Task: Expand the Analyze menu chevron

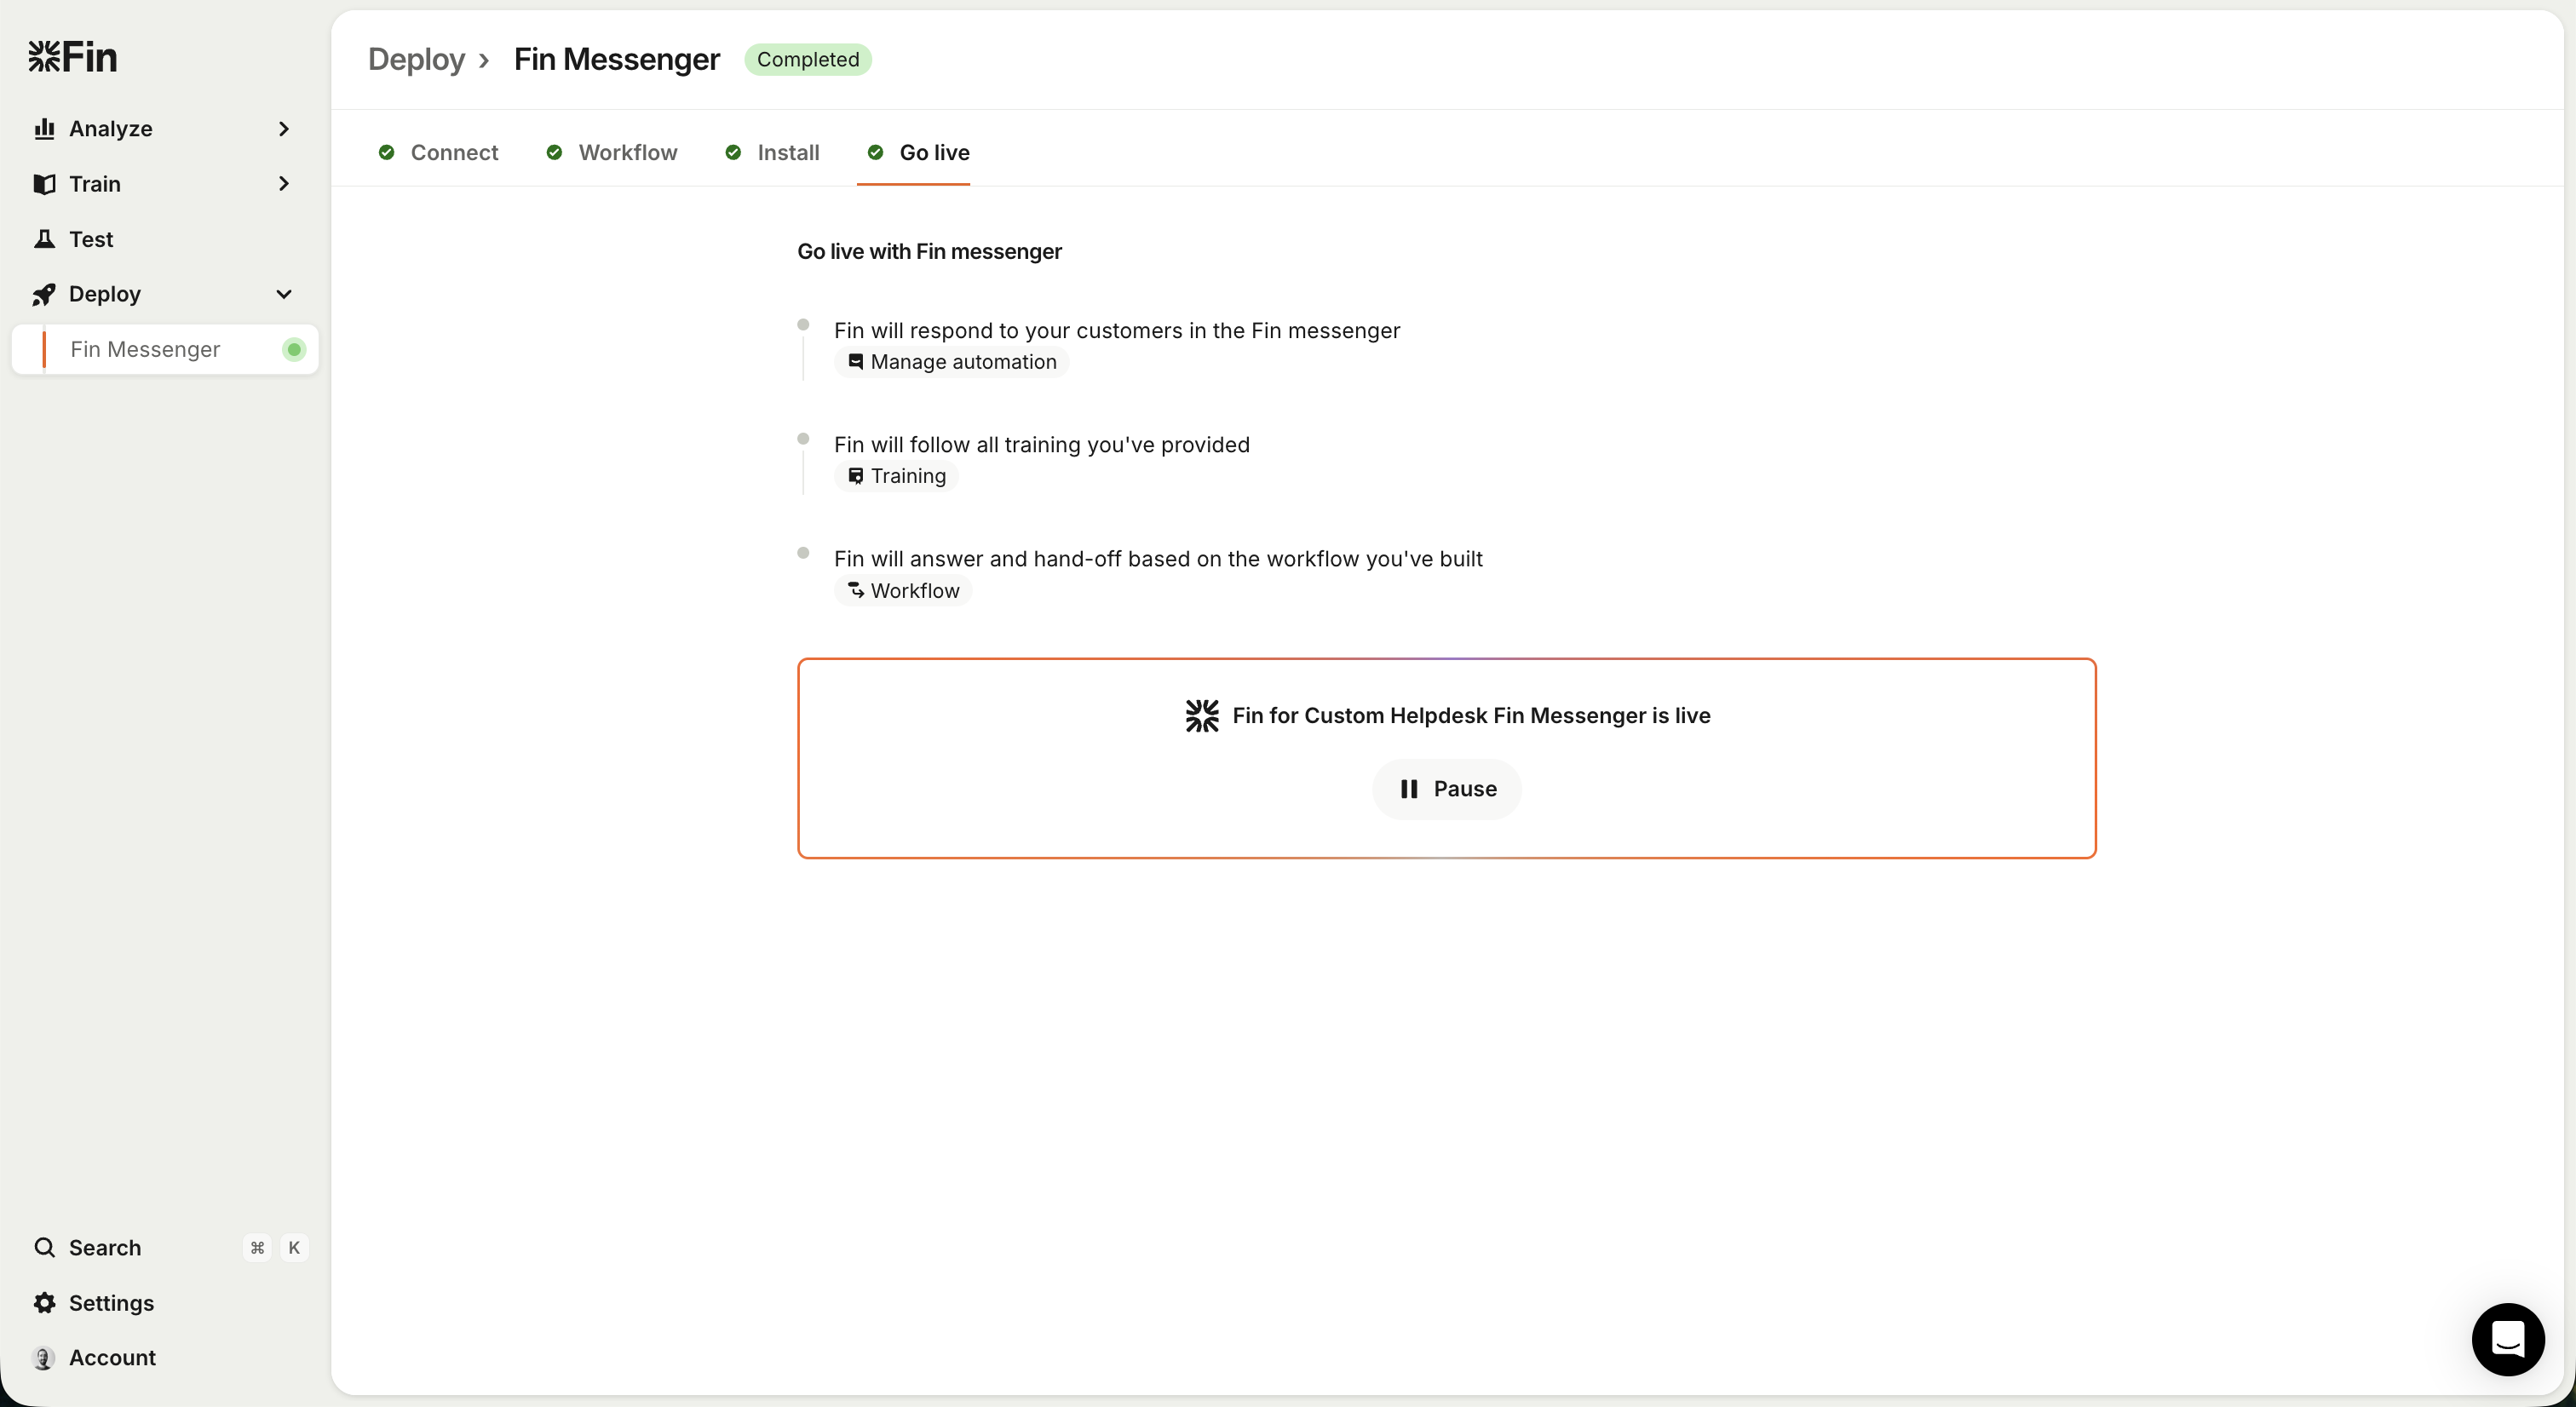Action: tap(284, 129)
